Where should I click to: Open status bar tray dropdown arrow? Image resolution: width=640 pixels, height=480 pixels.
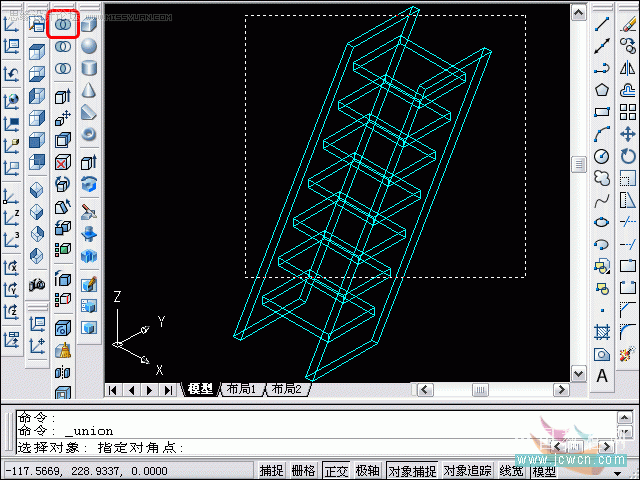coord(618,473)
